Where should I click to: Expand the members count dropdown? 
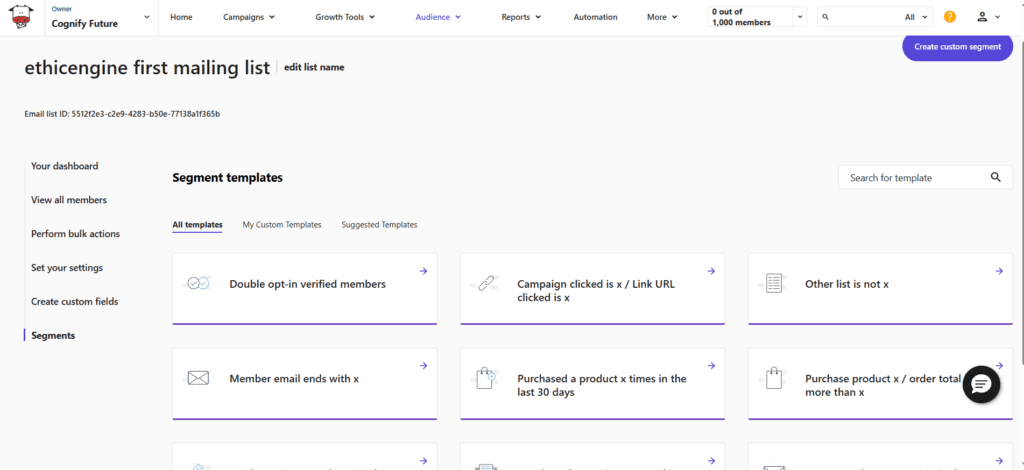(x=798, y=17)
